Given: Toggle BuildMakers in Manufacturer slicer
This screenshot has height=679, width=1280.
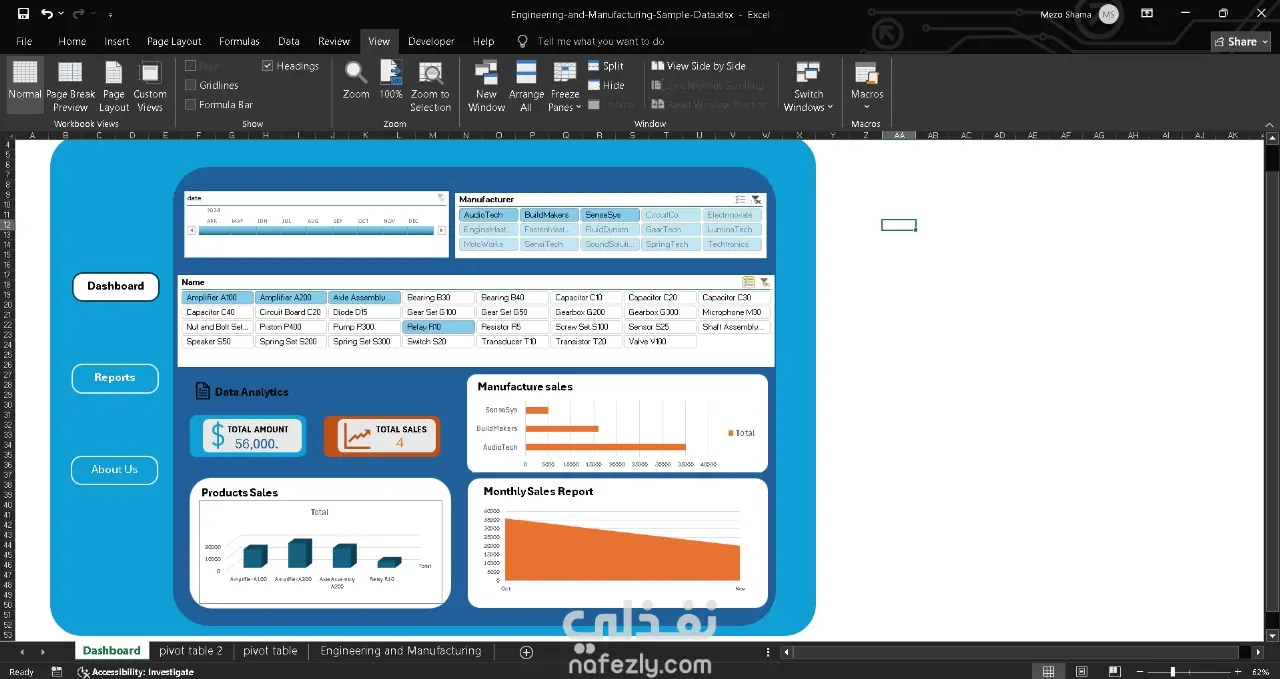Looking at the screenshot, I should [549, 215].
